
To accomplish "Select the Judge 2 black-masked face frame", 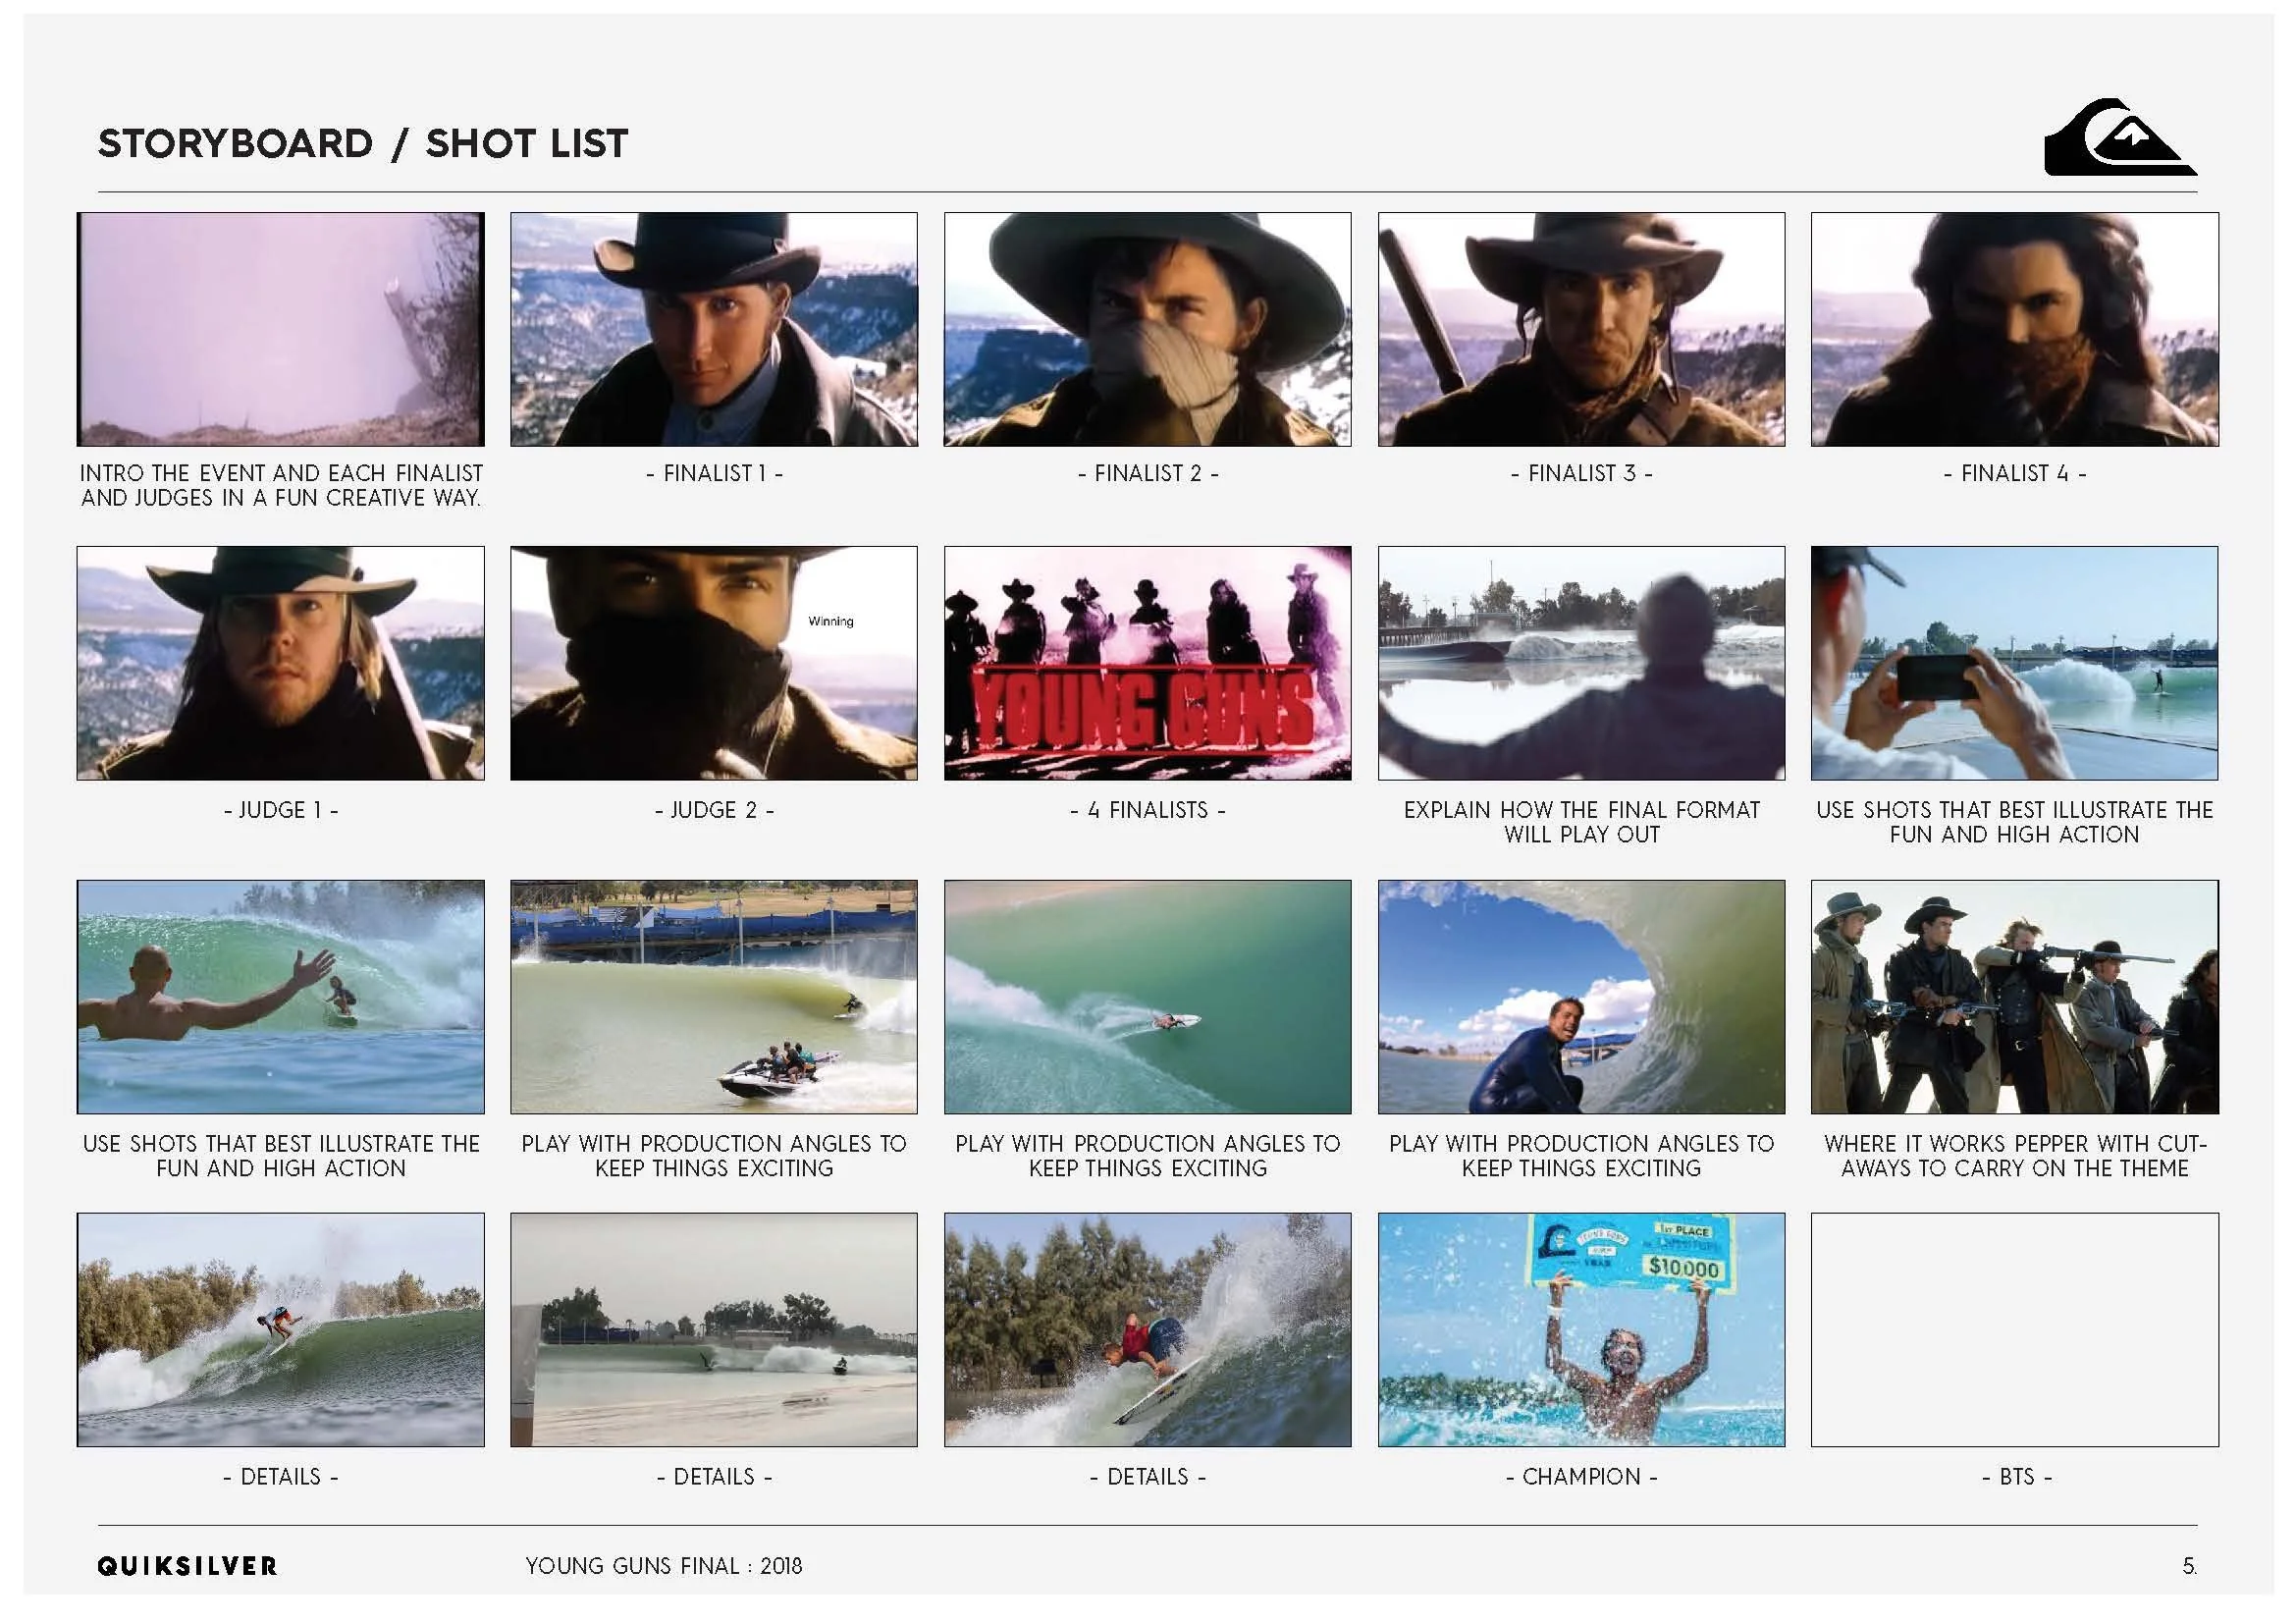I will tap(714, 663).
